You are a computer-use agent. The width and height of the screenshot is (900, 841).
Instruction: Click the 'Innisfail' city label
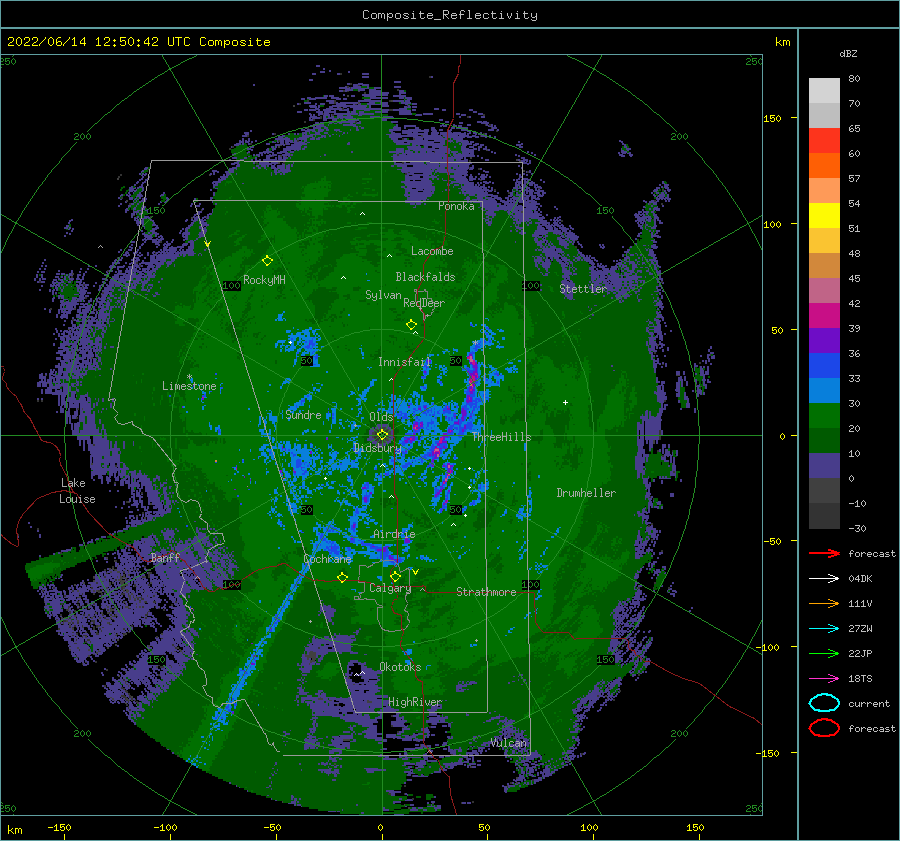tap(405, 362)
